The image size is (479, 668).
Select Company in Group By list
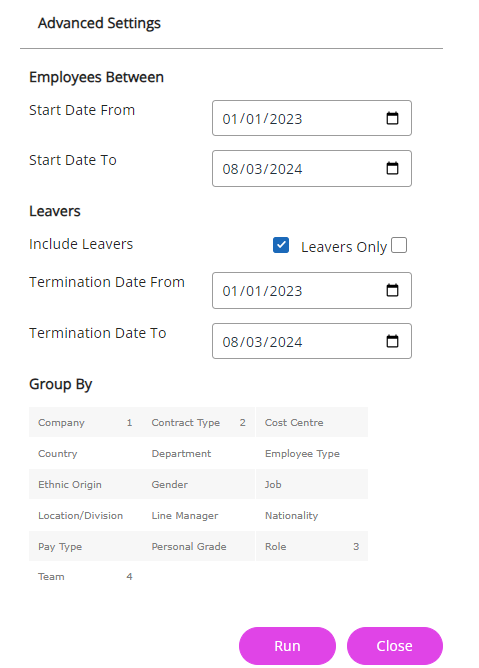[85, 422]
